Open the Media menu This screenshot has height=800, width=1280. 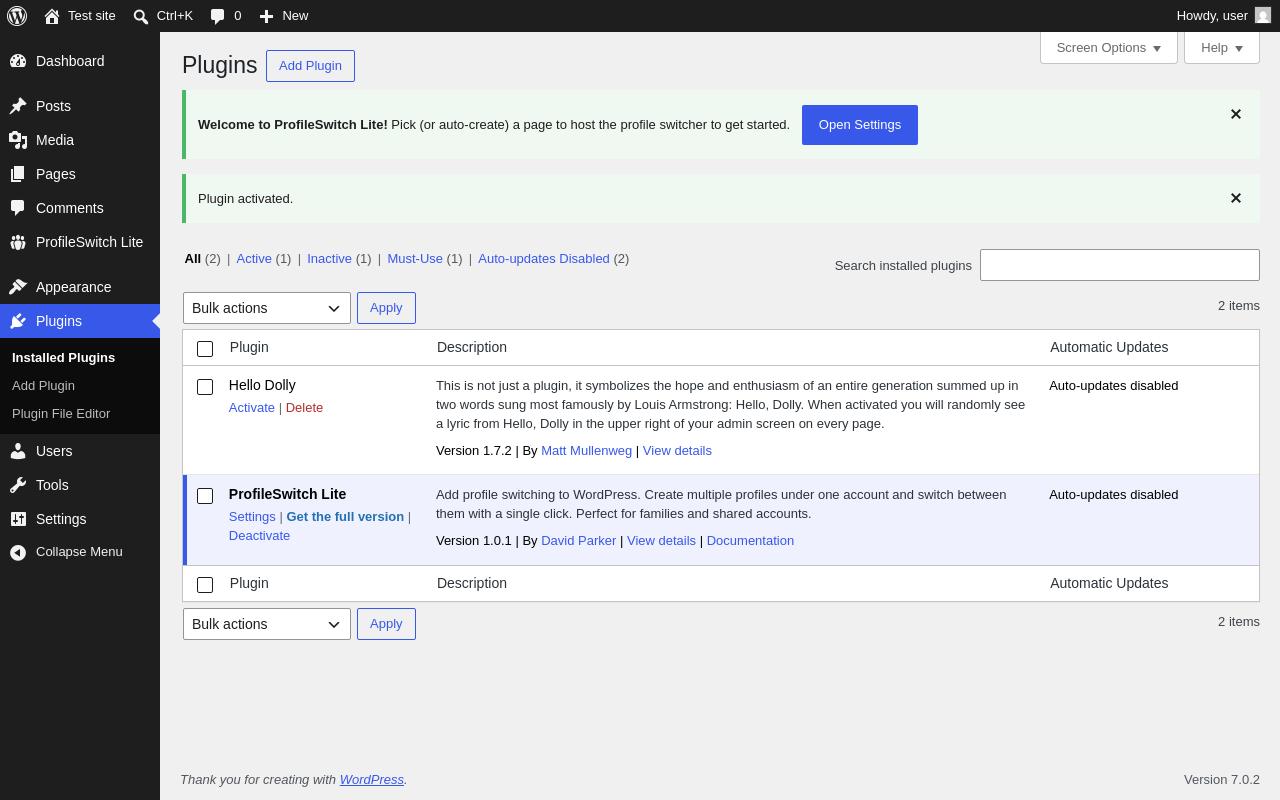pyautogui.click(x=80, y=140)
